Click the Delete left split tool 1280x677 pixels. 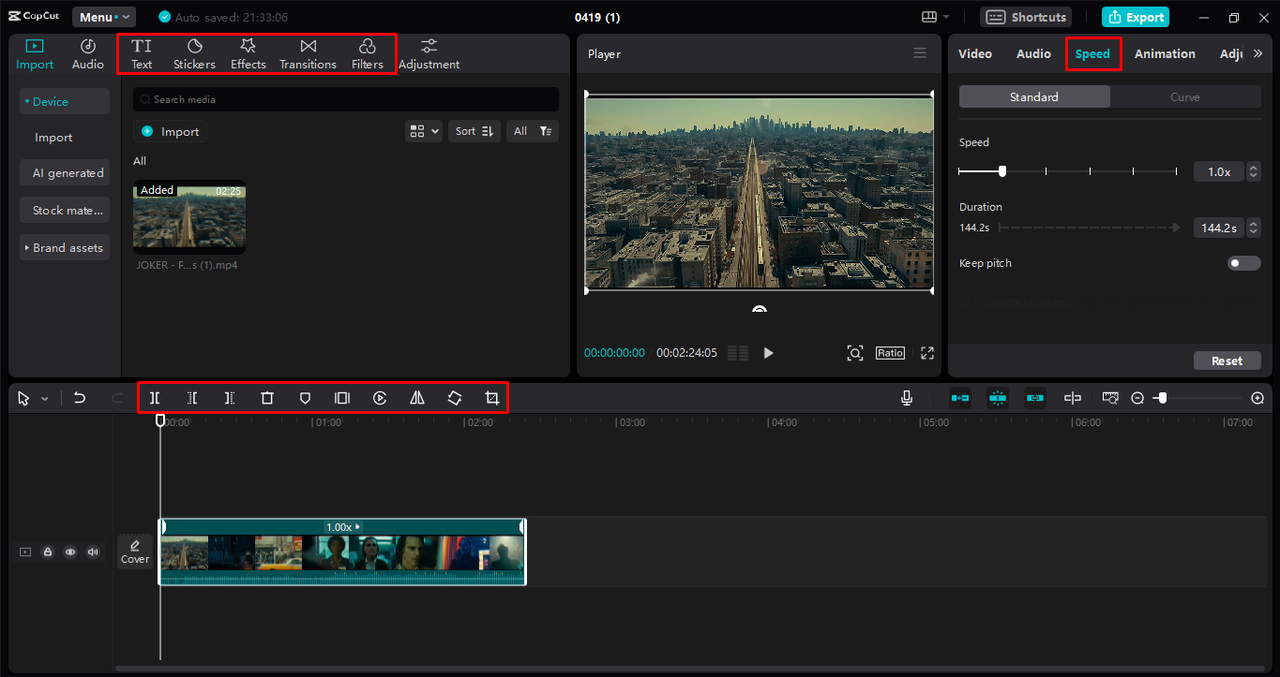pyautogui.click(x=192, y=398)
